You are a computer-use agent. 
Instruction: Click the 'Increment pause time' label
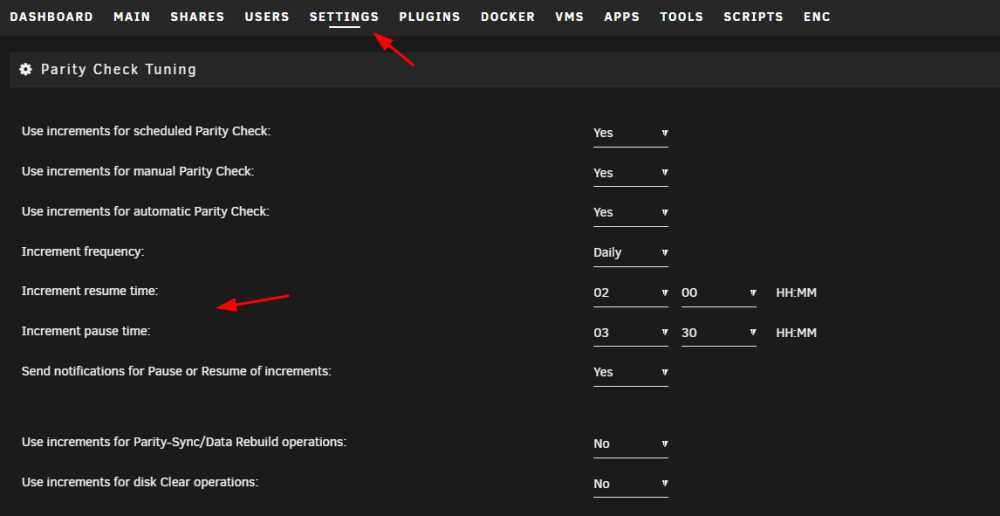coord(86,331)
